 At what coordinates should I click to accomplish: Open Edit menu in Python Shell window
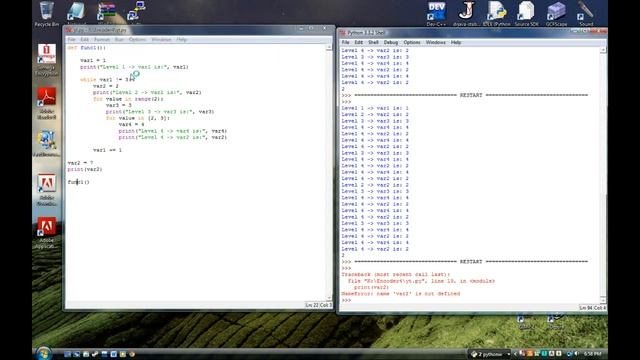358,42
